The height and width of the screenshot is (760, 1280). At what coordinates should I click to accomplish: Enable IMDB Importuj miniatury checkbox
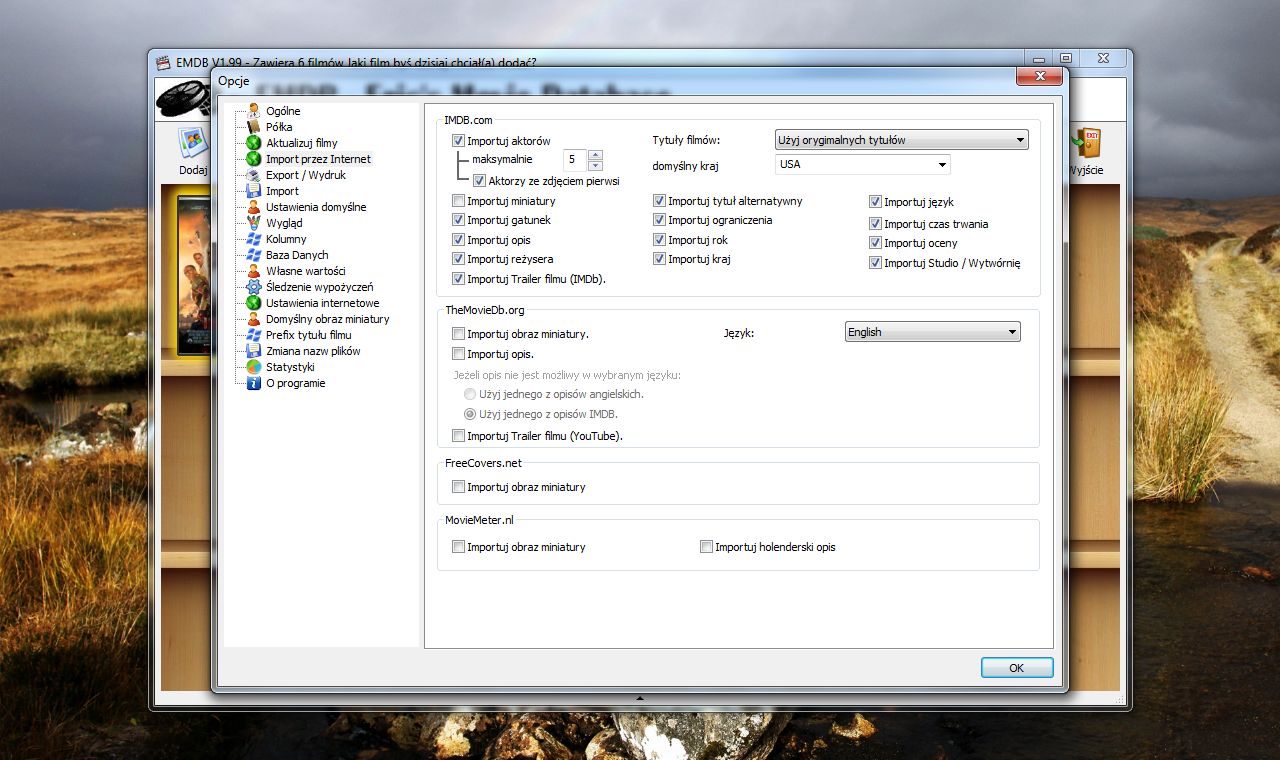(458, 201)
